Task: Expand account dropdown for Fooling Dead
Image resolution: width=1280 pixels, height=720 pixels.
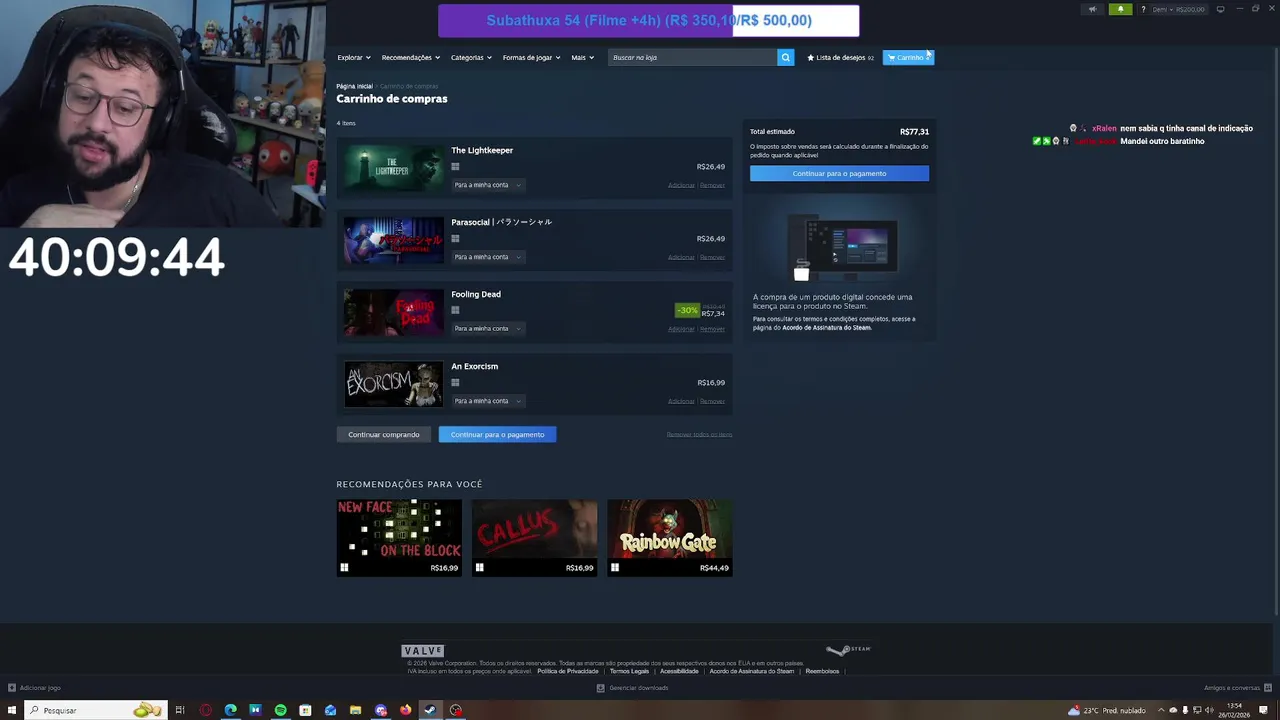Action: point(487,329)
